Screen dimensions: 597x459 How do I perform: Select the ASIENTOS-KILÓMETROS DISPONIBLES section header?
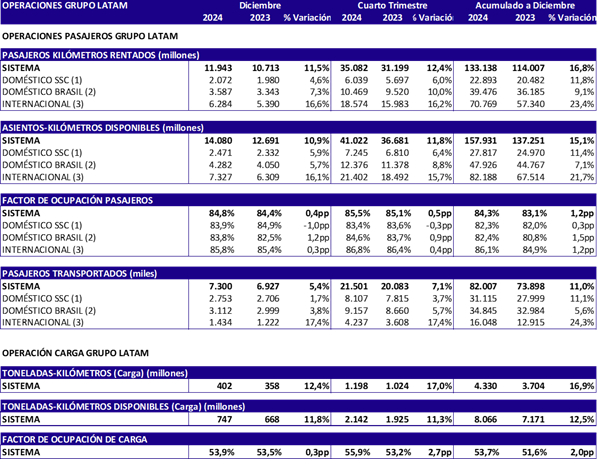pos(103,128)
